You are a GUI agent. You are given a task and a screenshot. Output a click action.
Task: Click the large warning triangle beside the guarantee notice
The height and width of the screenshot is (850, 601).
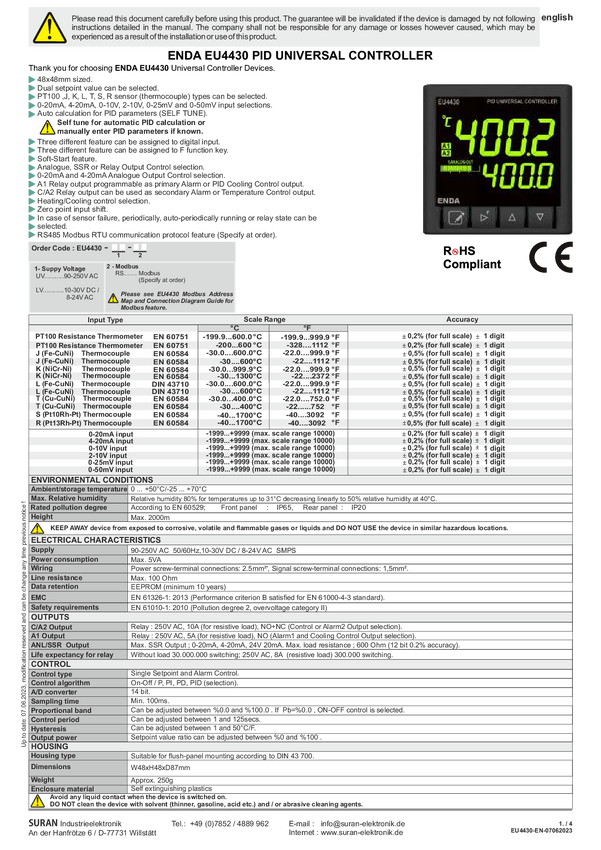coord(49,27)
